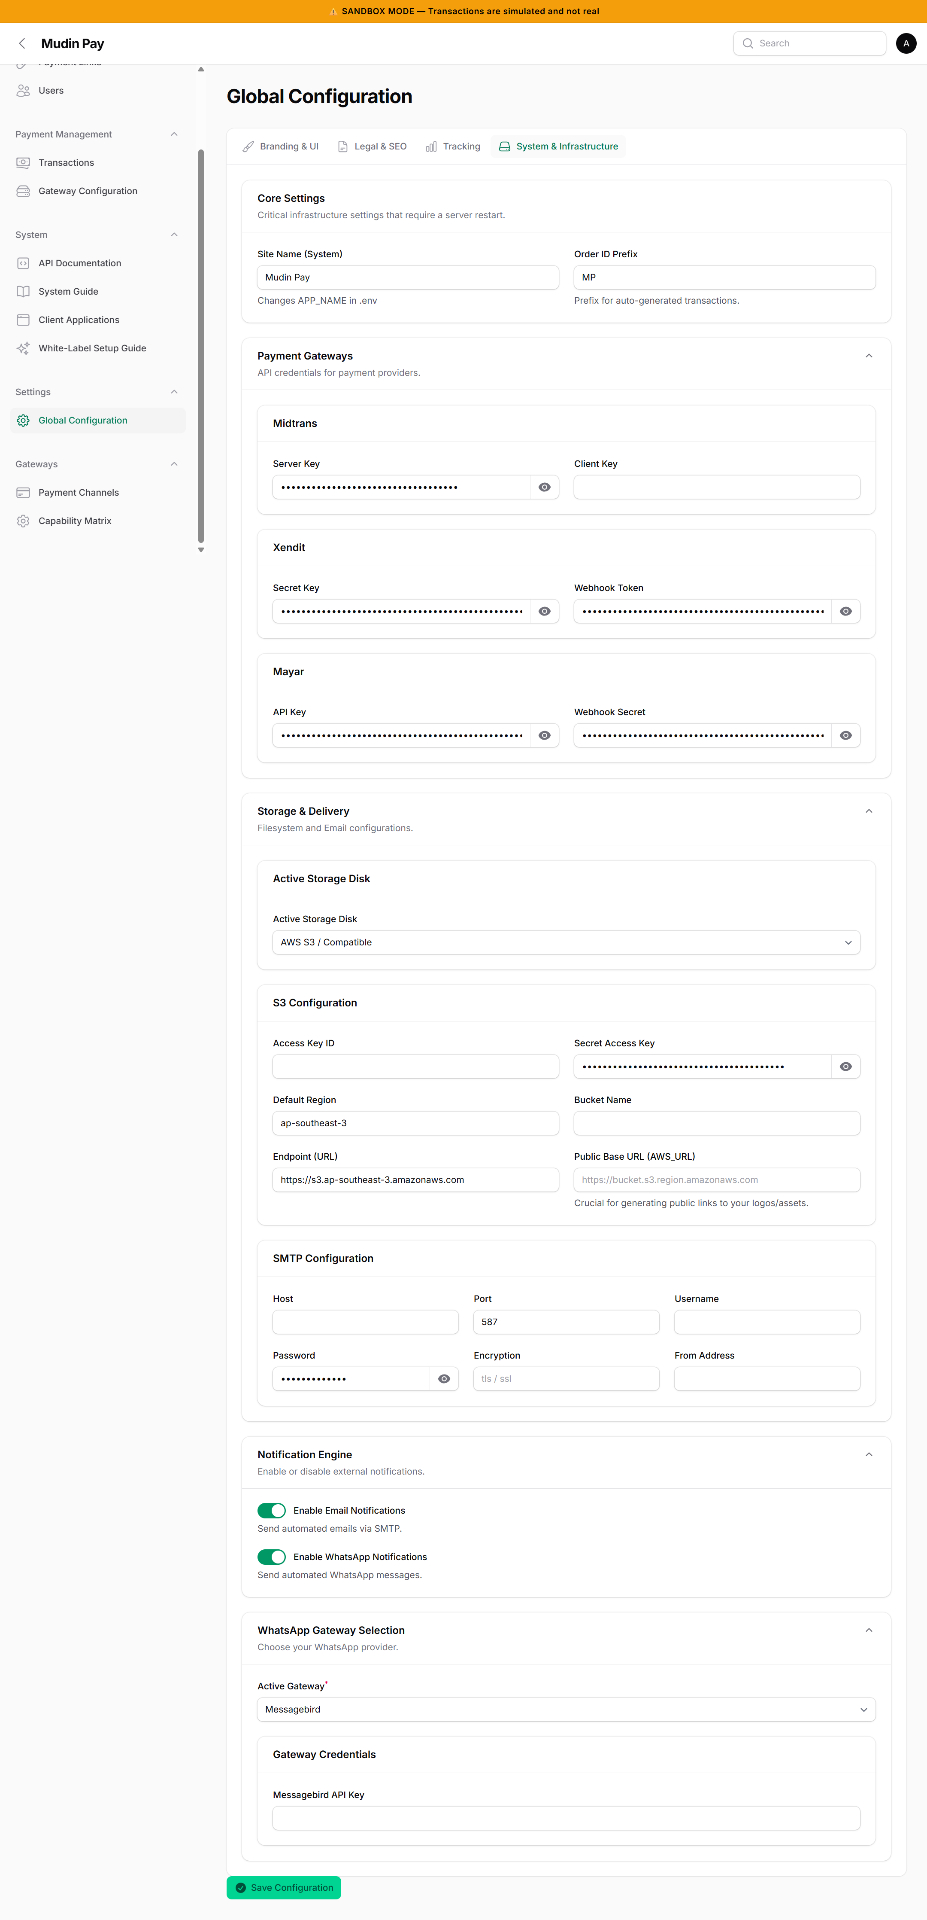Screen dimensions: 927x1920
Task: Click the Global Configuration gear icon
Action: click(23, 421)
